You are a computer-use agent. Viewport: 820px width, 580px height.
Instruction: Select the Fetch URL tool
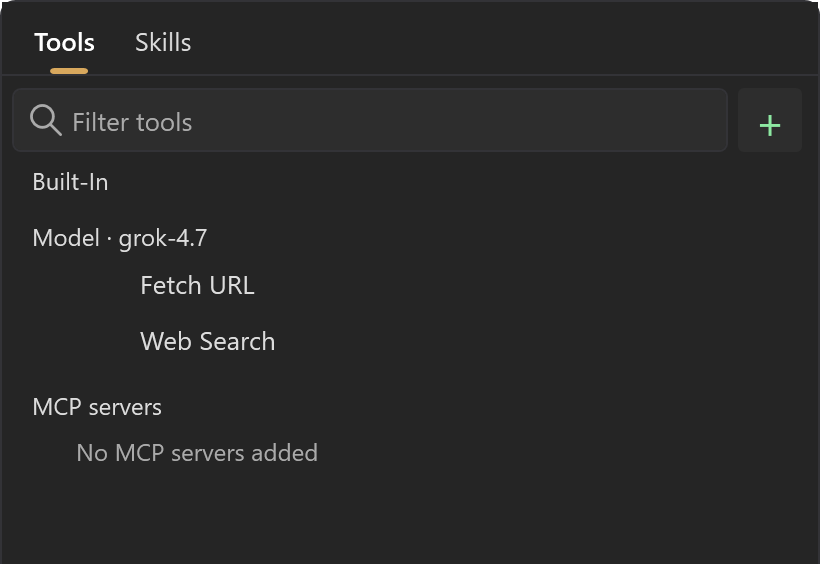click(x=197, y=286)
